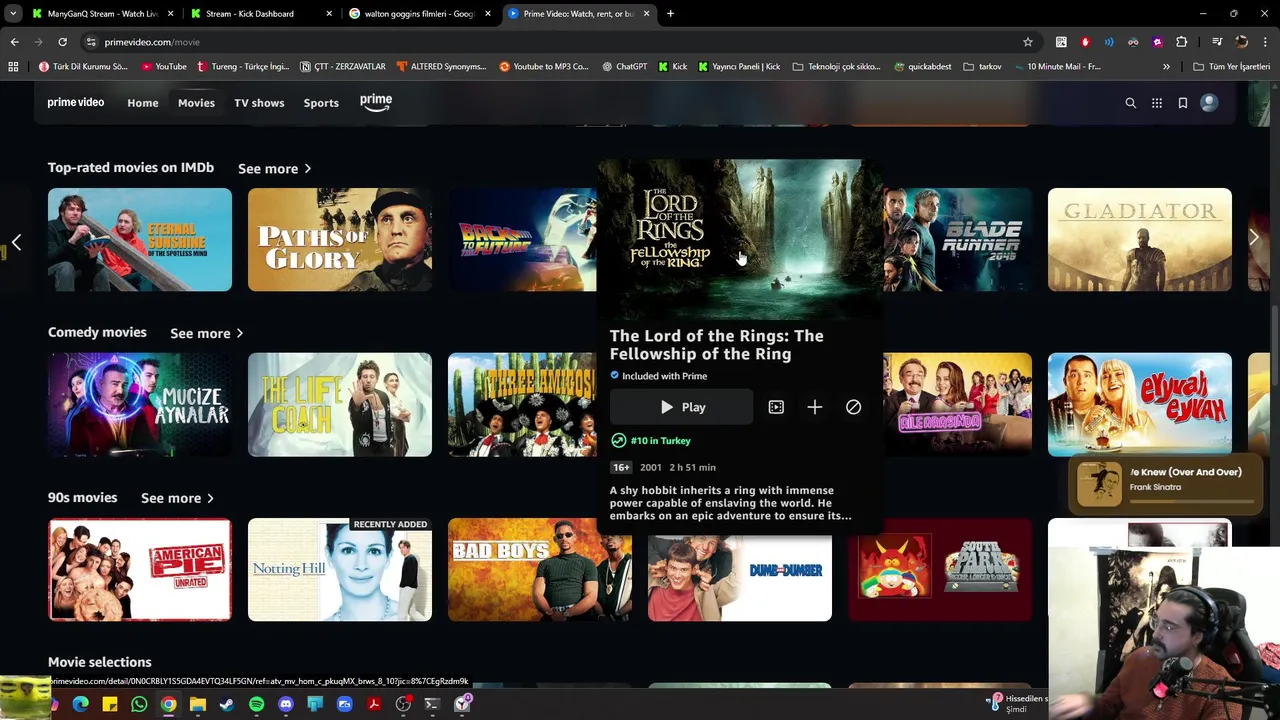This screenshot has width=1280, height=720.
Task: Open the YouTube bookmark
Action: (164, 67)
